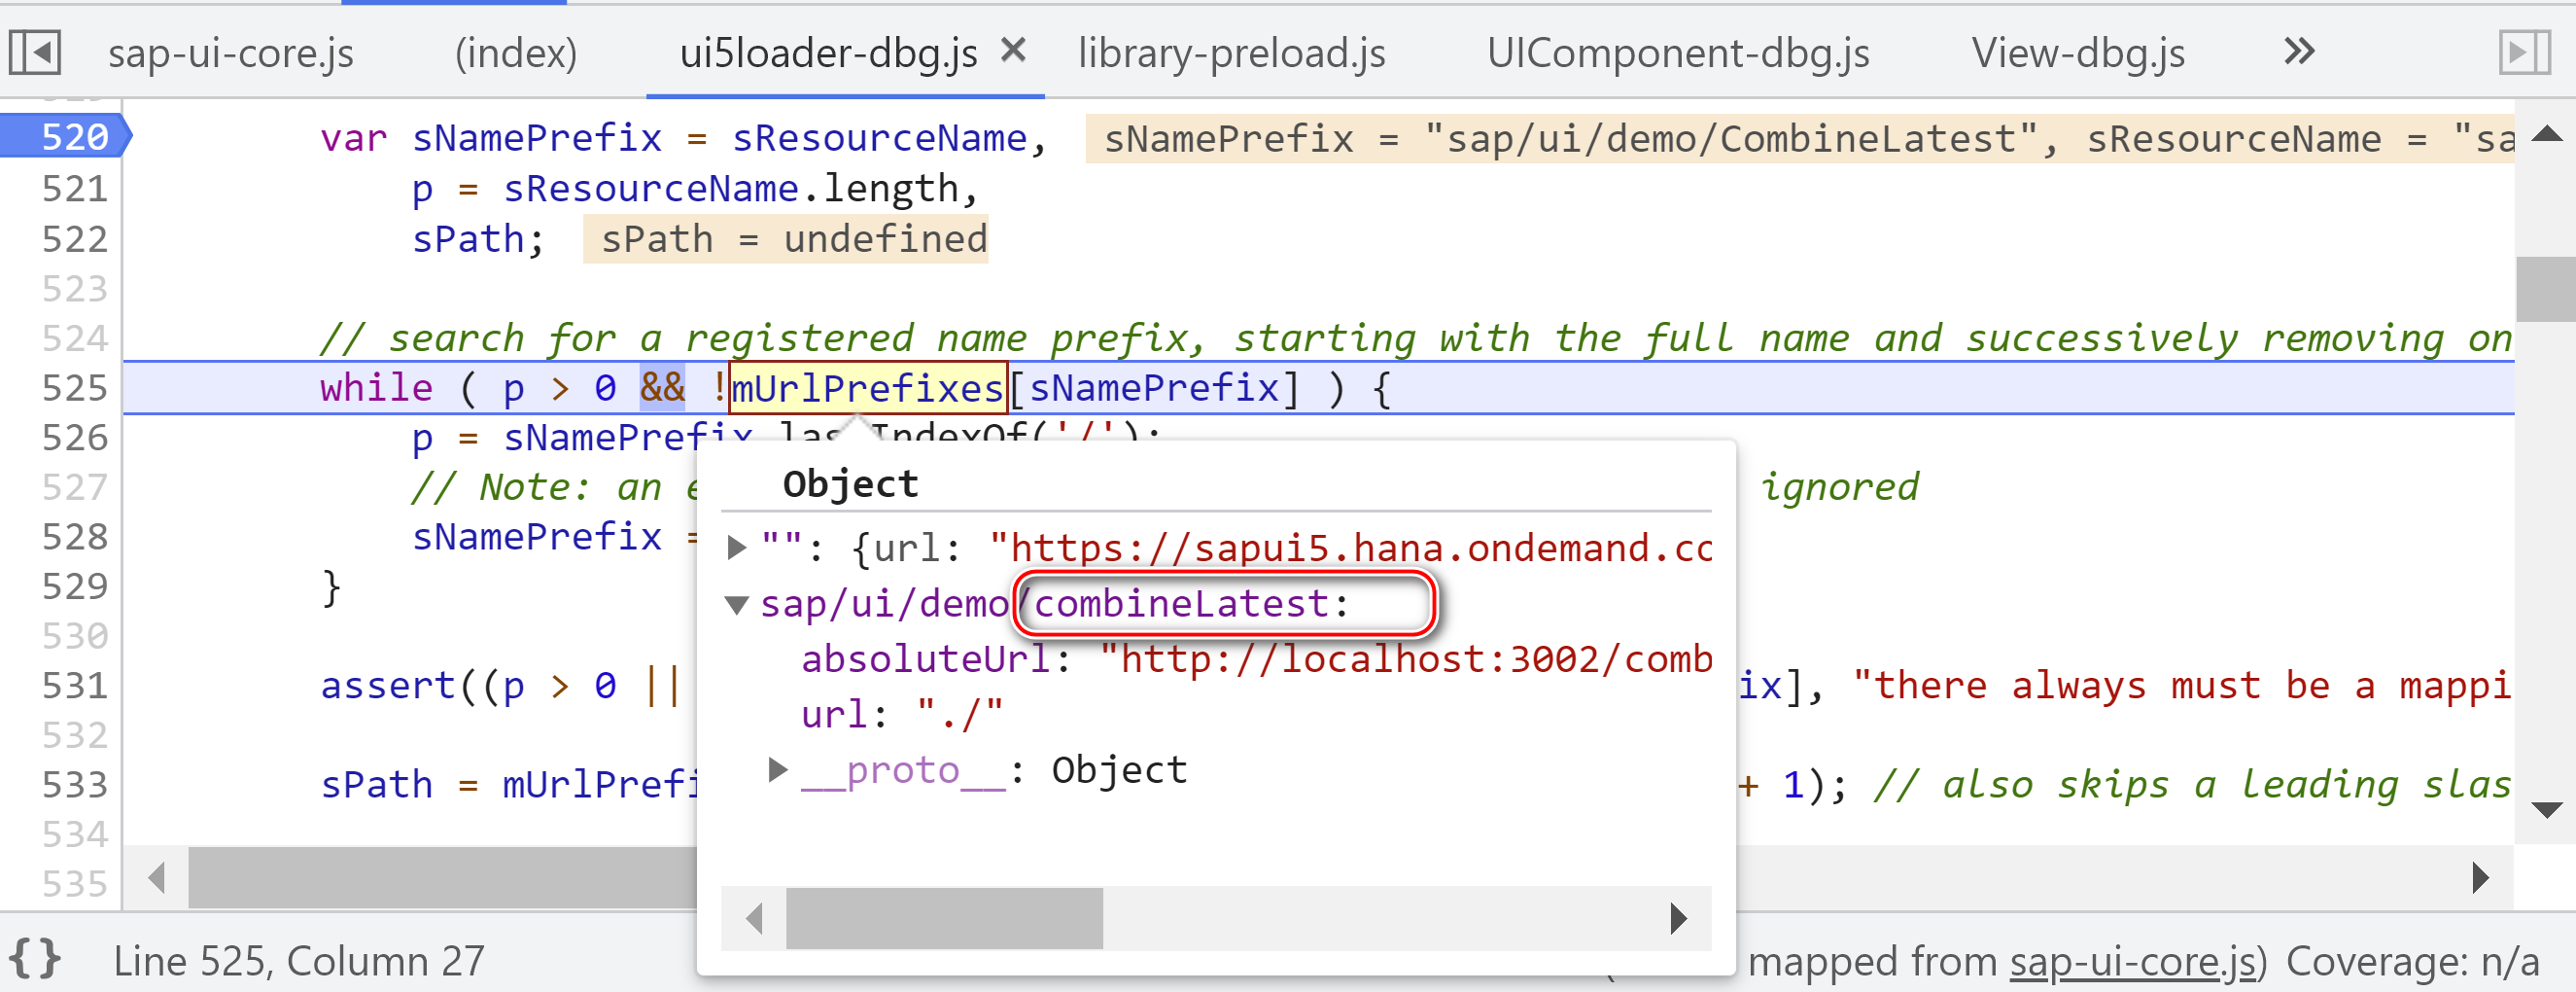The height and width of the screenshot is (992, 2576).
Task: Click the editor vertical scrollbar up arrow
Action: (2546, 134)
